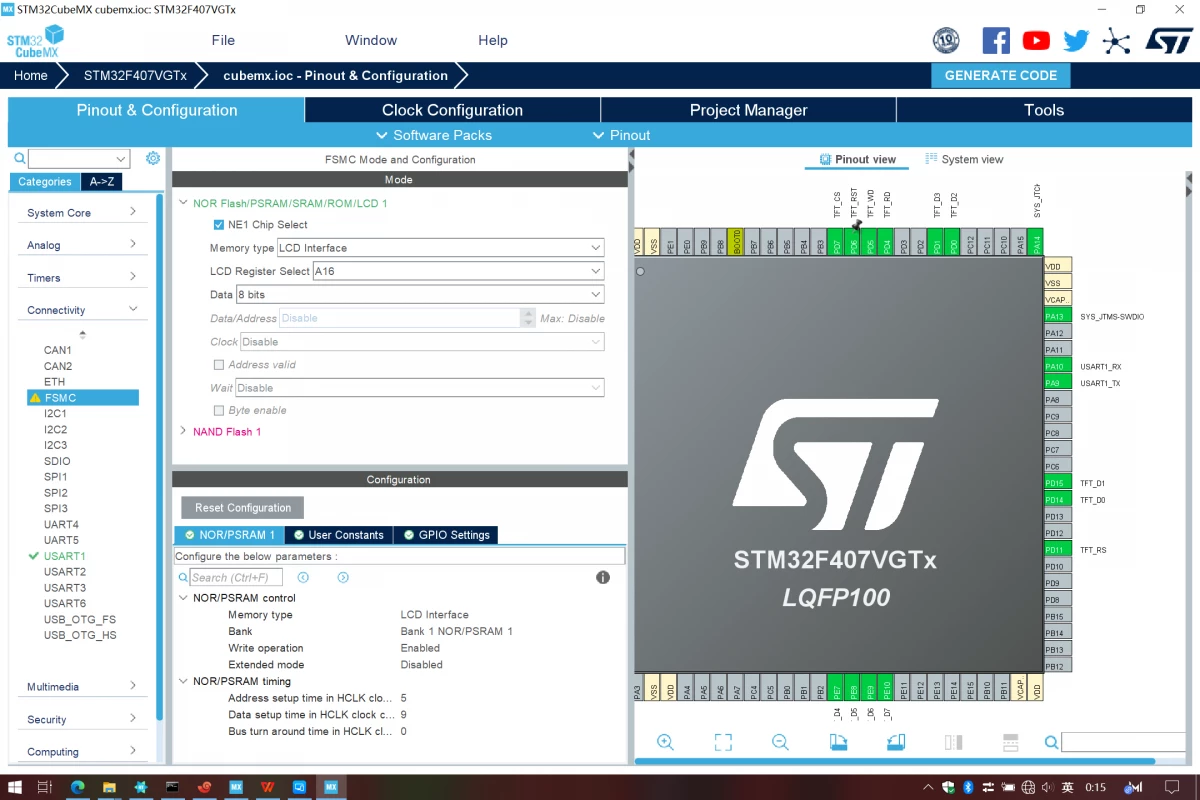Switch to Clock Configuration tab
The image size is (1200, 800).
click(452, 110)
